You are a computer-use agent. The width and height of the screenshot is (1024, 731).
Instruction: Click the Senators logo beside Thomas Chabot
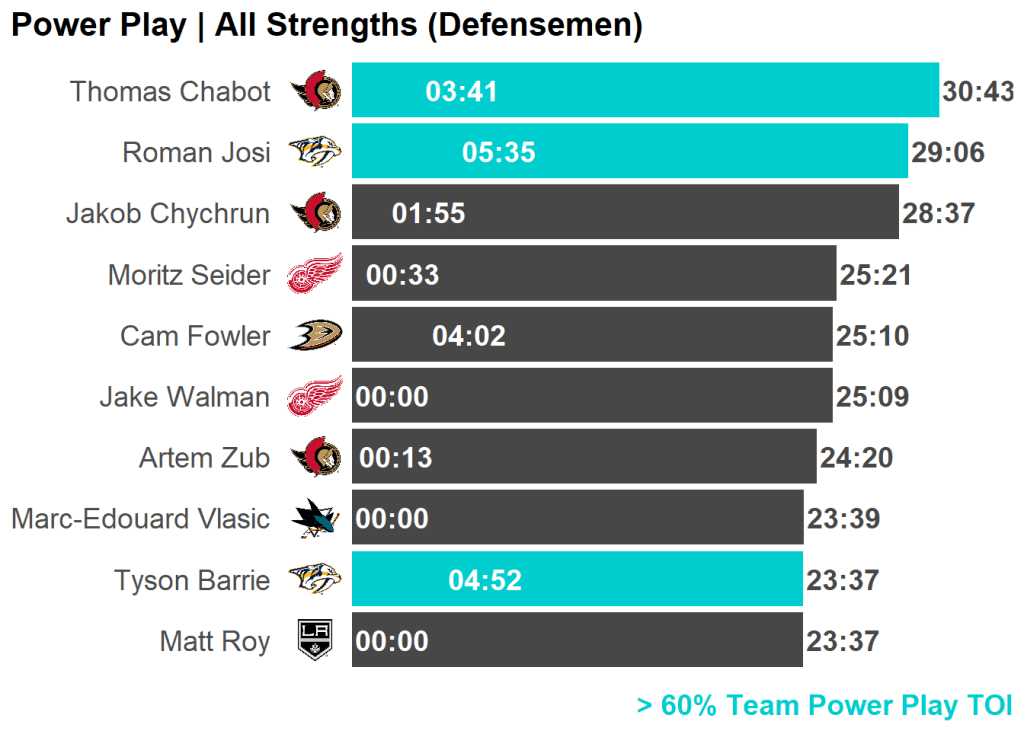pos(316,92)
